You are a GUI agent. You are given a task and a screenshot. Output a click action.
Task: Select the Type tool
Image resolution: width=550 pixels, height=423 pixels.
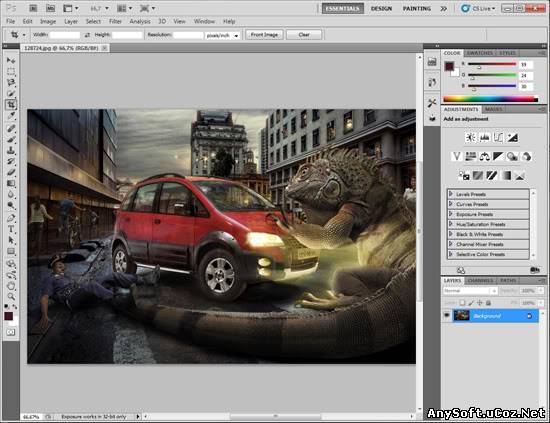pos(11,229)
